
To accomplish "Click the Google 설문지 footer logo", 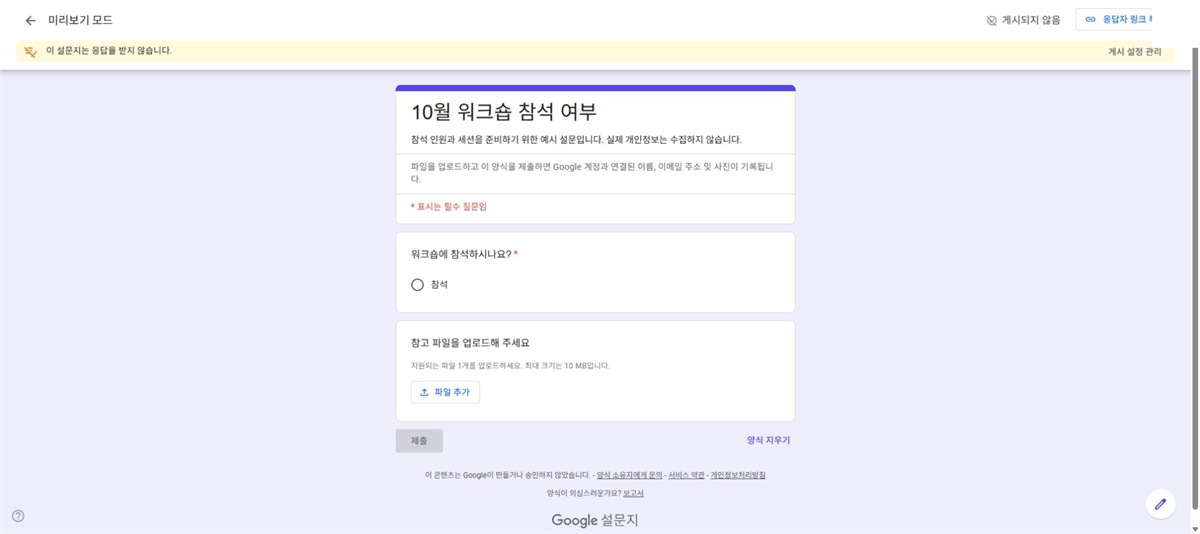I will 595,520.
